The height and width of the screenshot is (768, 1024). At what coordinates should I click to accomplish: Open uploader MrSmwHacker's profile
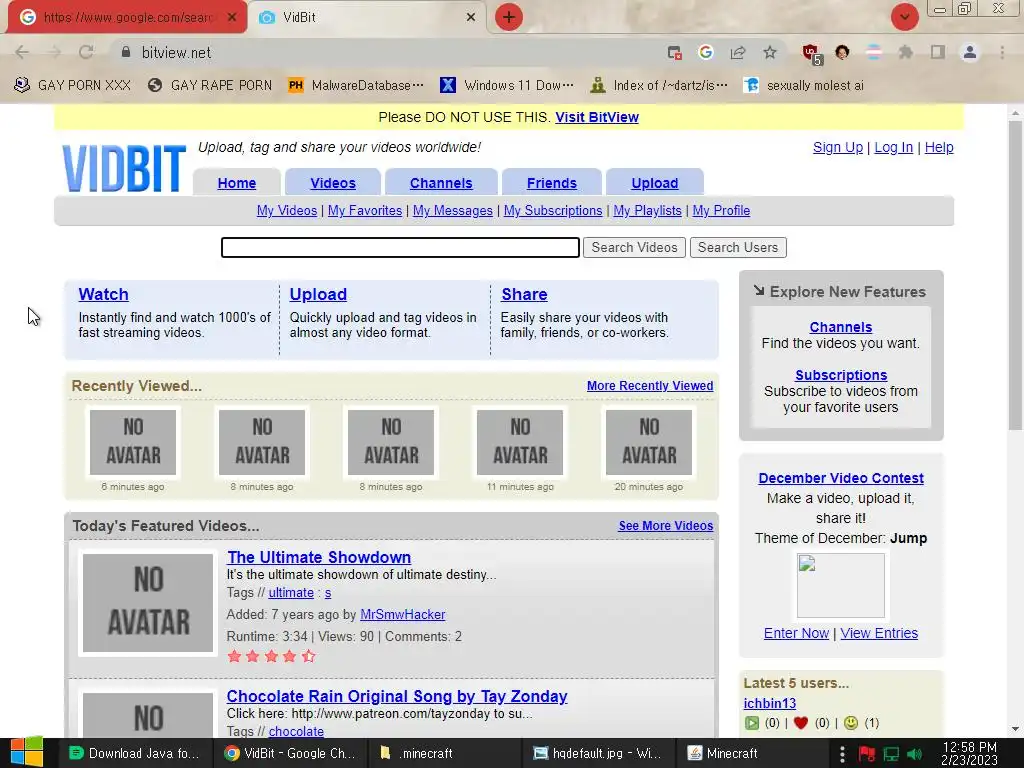pyautogui.click(x=402, y=615)
